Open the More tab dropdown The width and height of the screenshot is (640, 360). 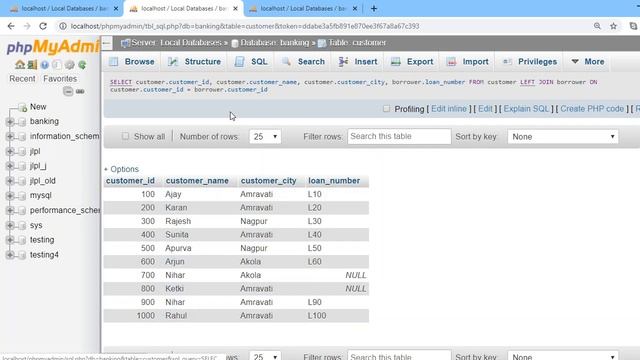(x=588, y=62)
